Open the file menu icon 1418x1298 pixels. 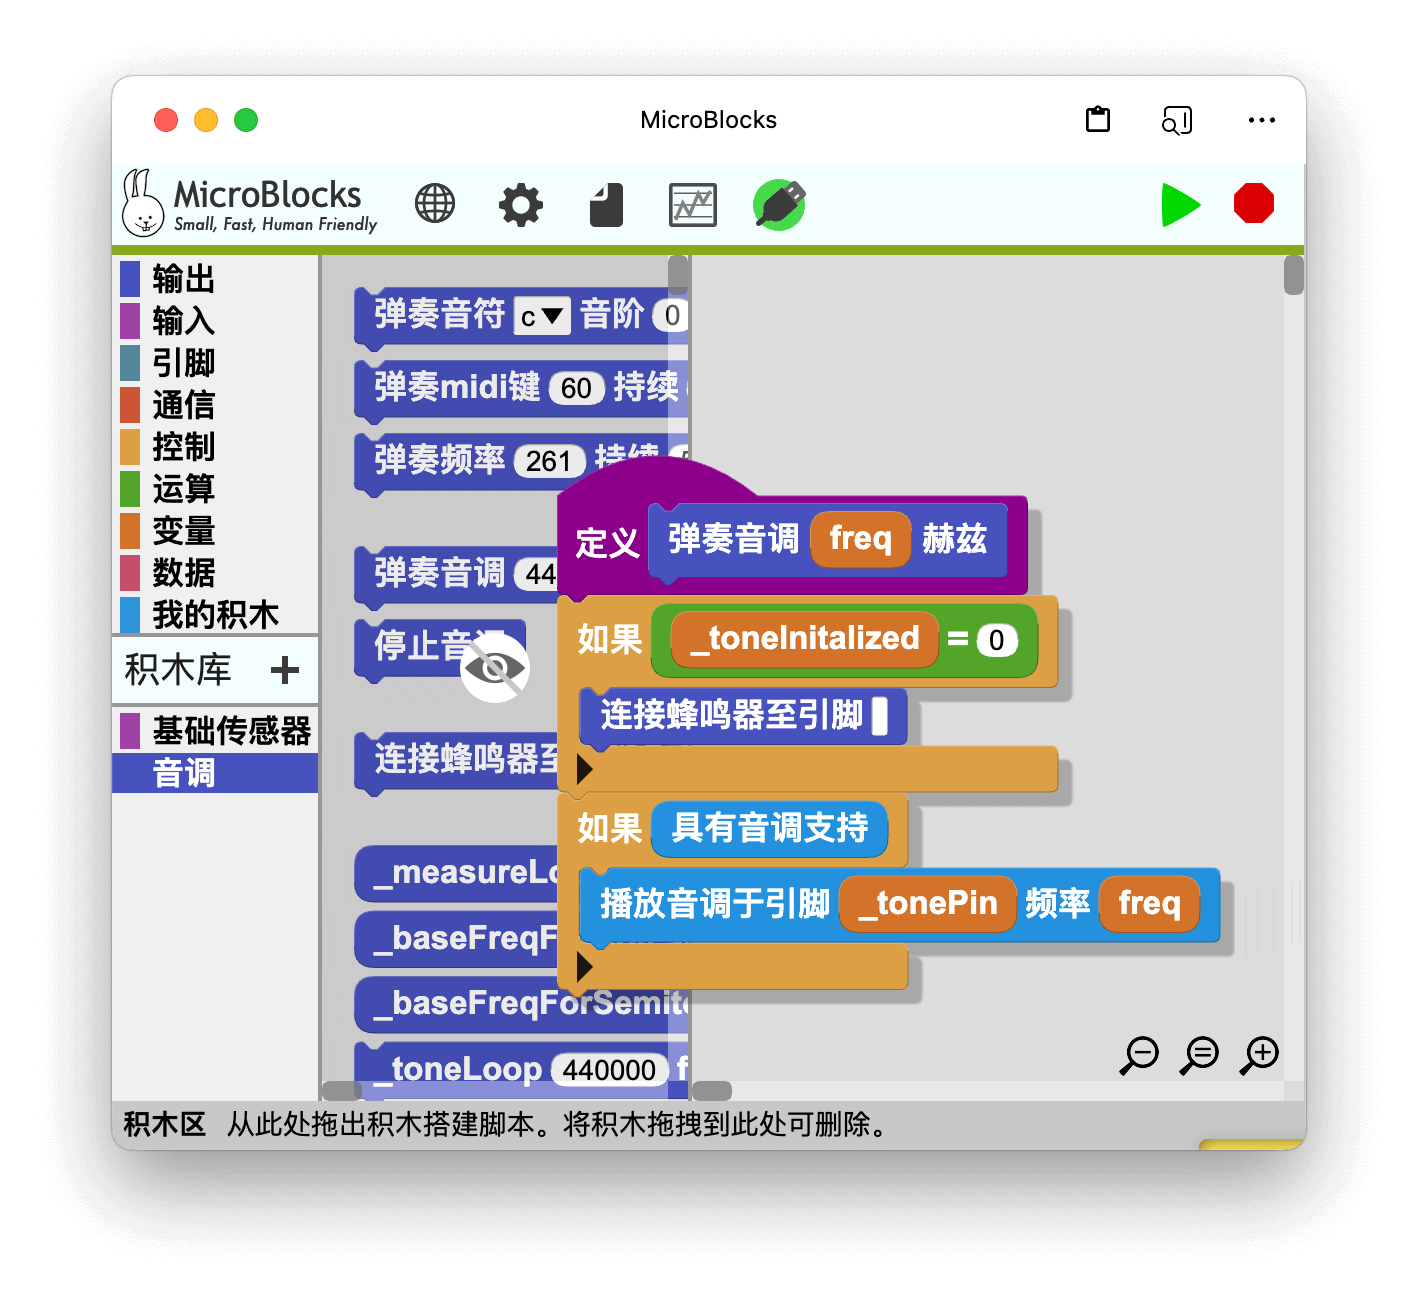coord(606,205)
